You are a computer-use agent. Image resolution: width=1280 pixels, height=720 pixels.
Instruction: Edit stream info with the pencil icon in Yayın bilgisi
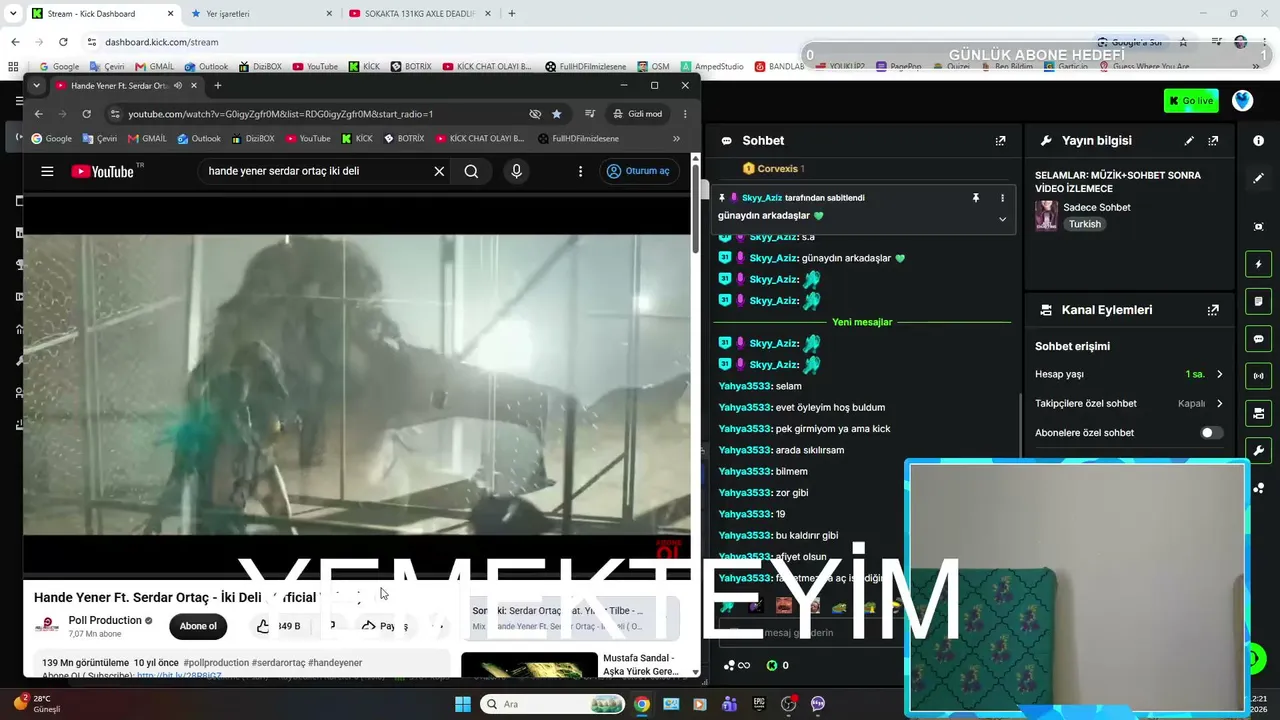pos(1189,141)
